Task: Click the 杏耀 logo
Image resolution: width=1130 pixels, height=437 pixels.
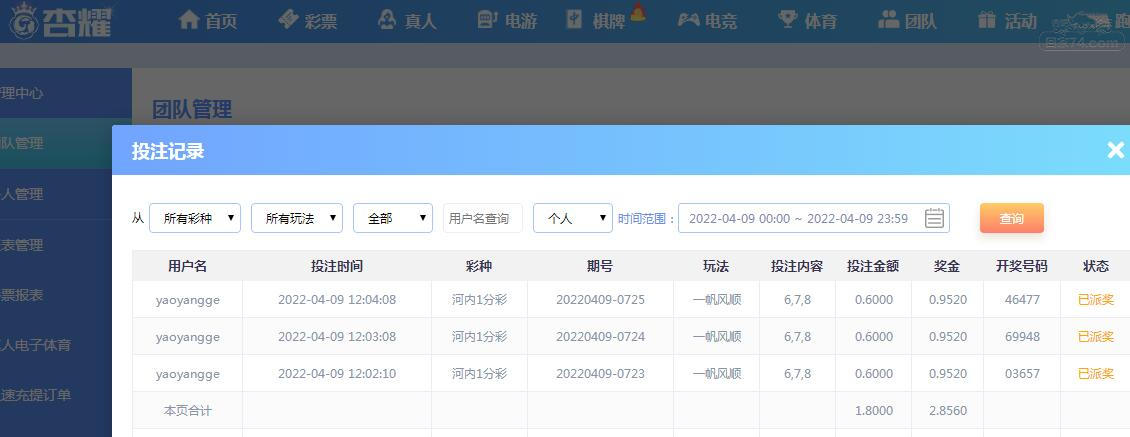Action: (x=61, y=22)
